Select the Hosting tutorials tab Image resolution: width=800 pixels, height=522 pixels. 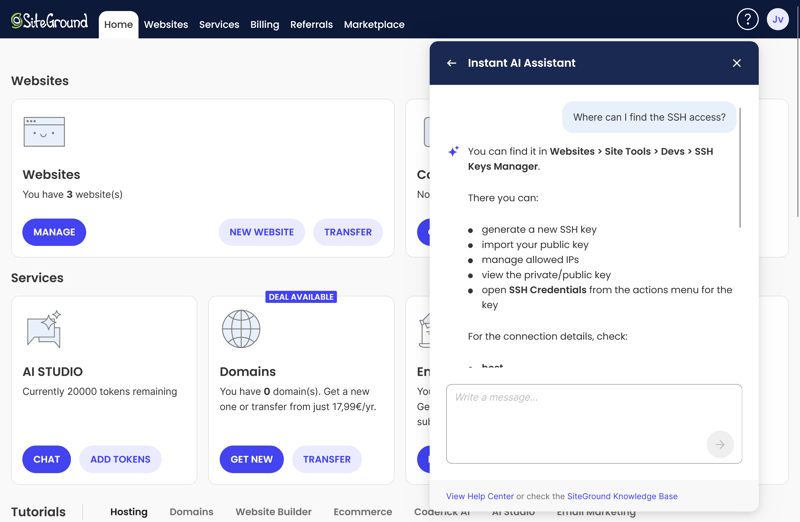[x=129, y=512]
